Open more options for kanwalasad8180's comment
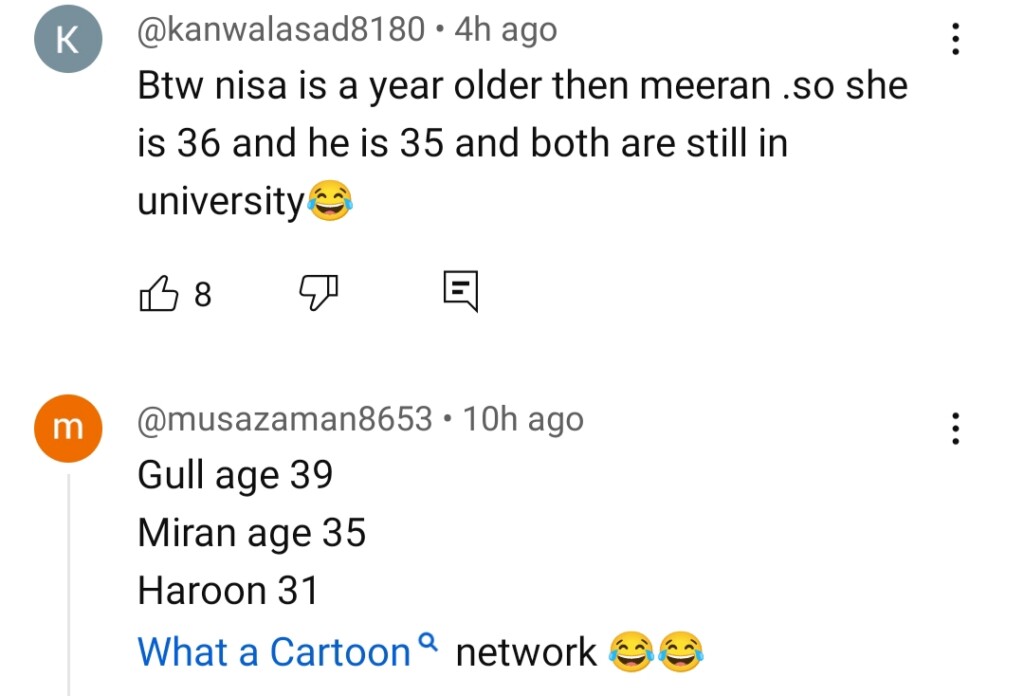1024x696 pixels. (x=956, y=38)
